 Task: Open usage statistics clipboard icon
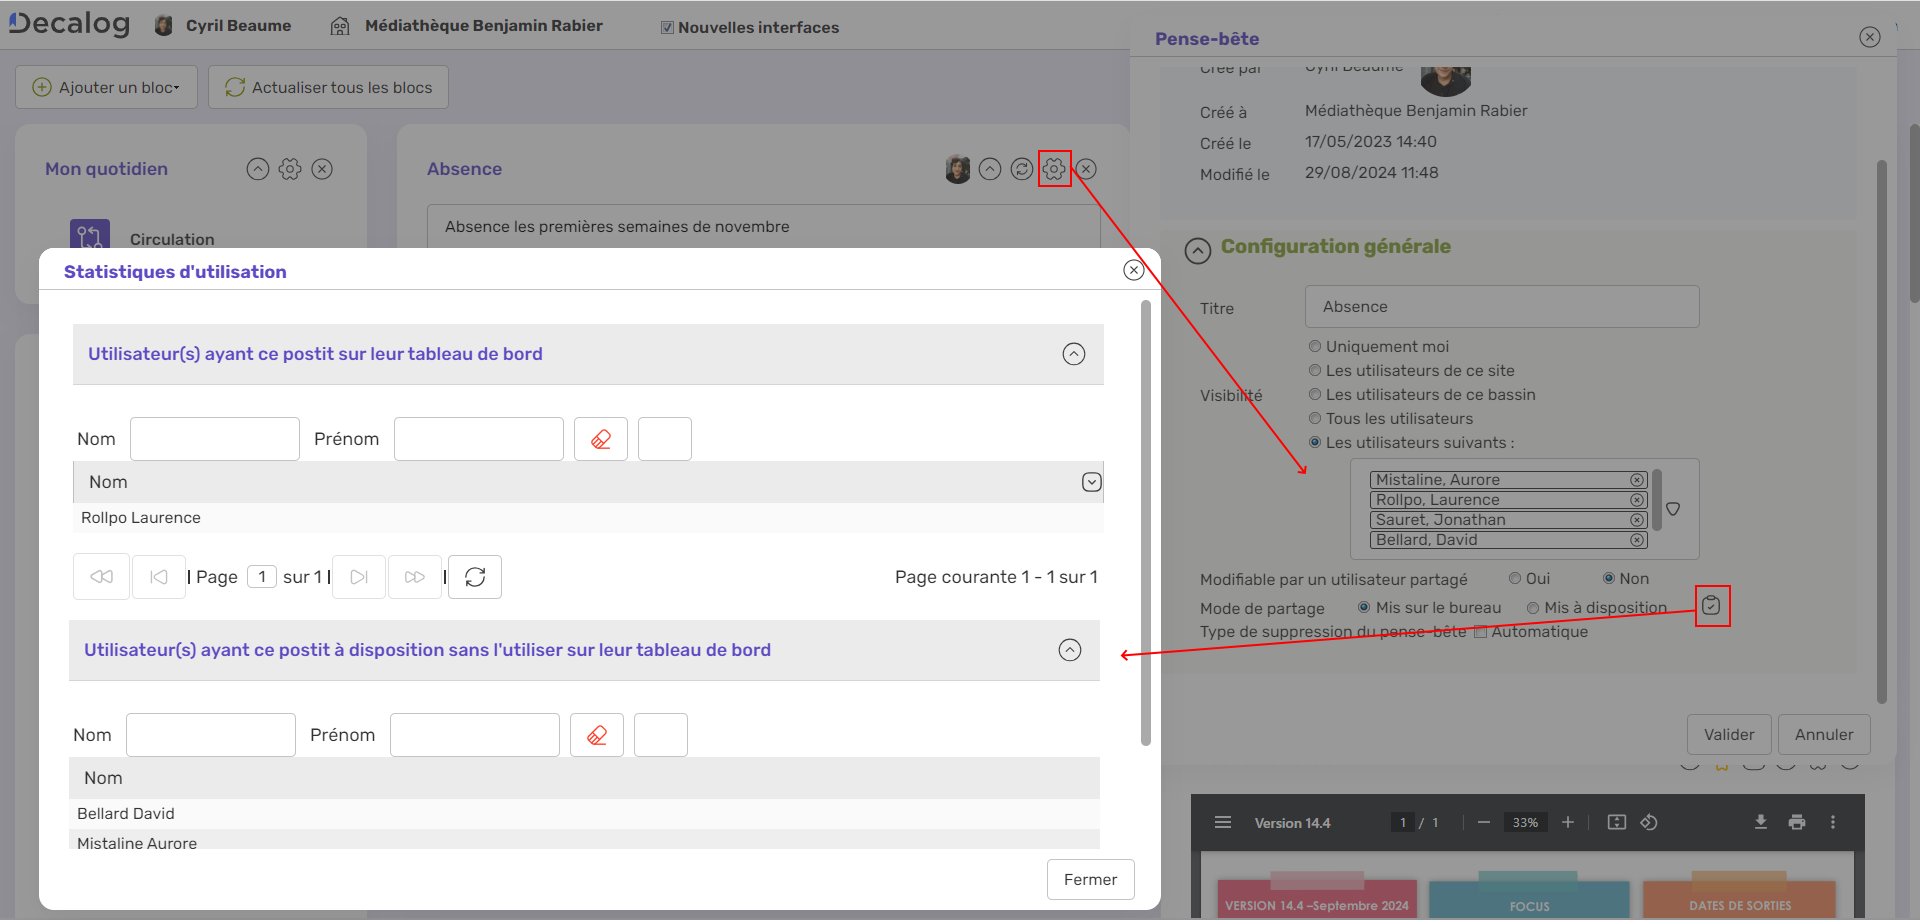point(1711,606)
